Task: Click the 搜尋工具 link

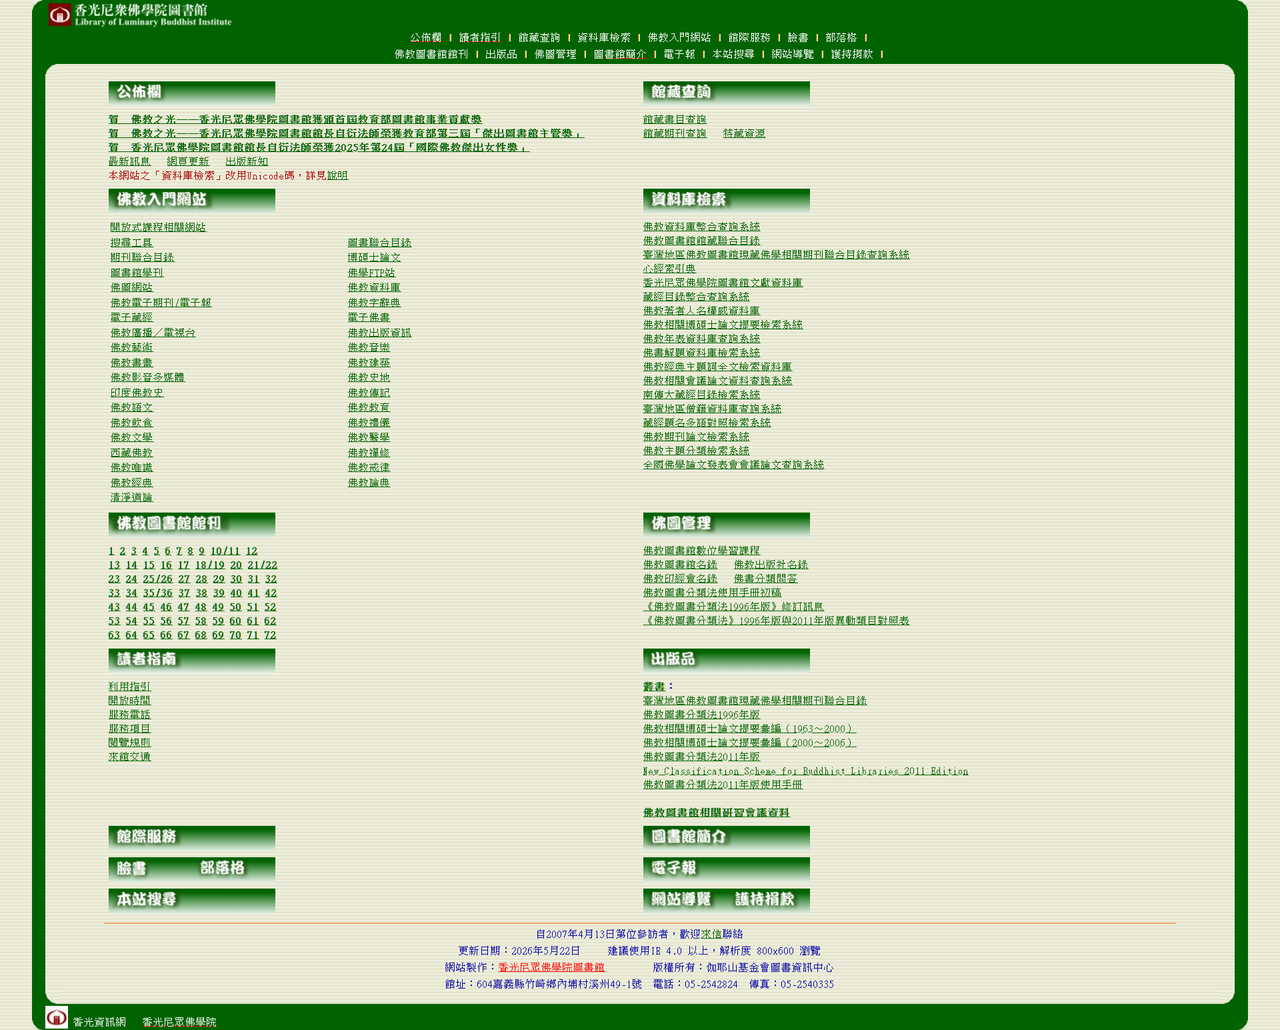Action: [132, 243]
